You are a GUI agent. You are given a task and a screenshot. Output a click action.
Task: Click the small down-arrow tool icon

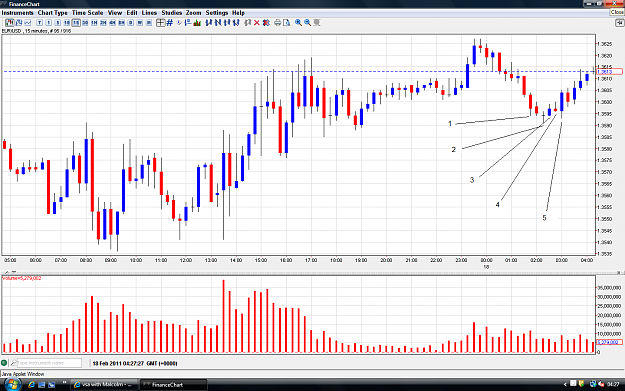[x=179, y=23]
